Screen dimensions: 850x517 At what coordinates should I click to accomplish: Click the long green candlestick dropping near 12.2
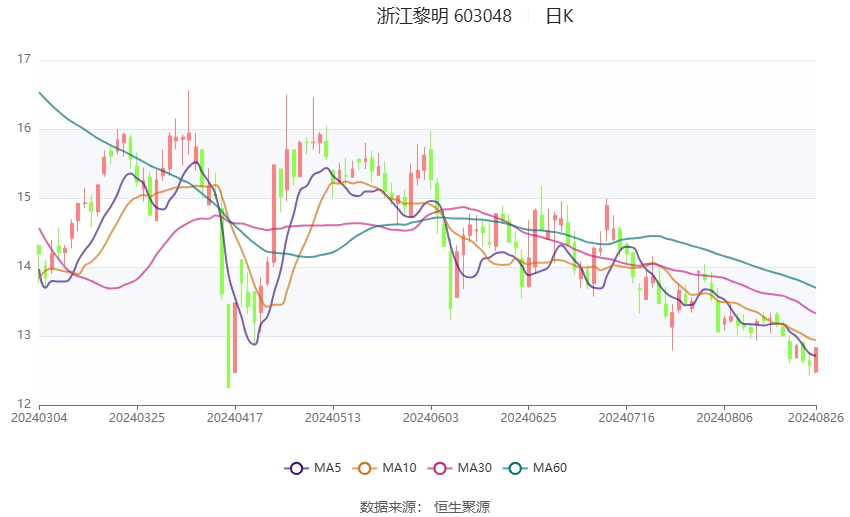click(x=228, y=346)
